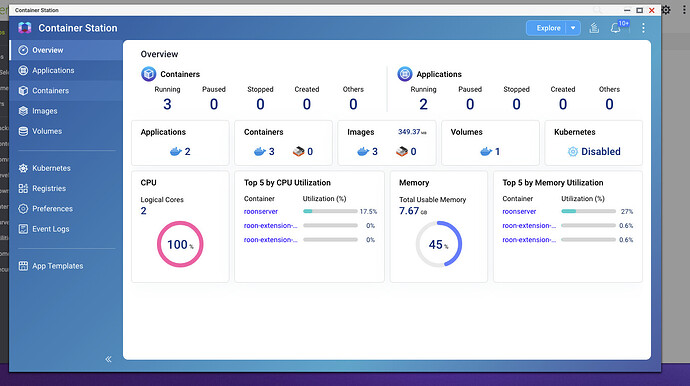Click the Registries sidebar icon
The image size is (690, 386).
23,188
